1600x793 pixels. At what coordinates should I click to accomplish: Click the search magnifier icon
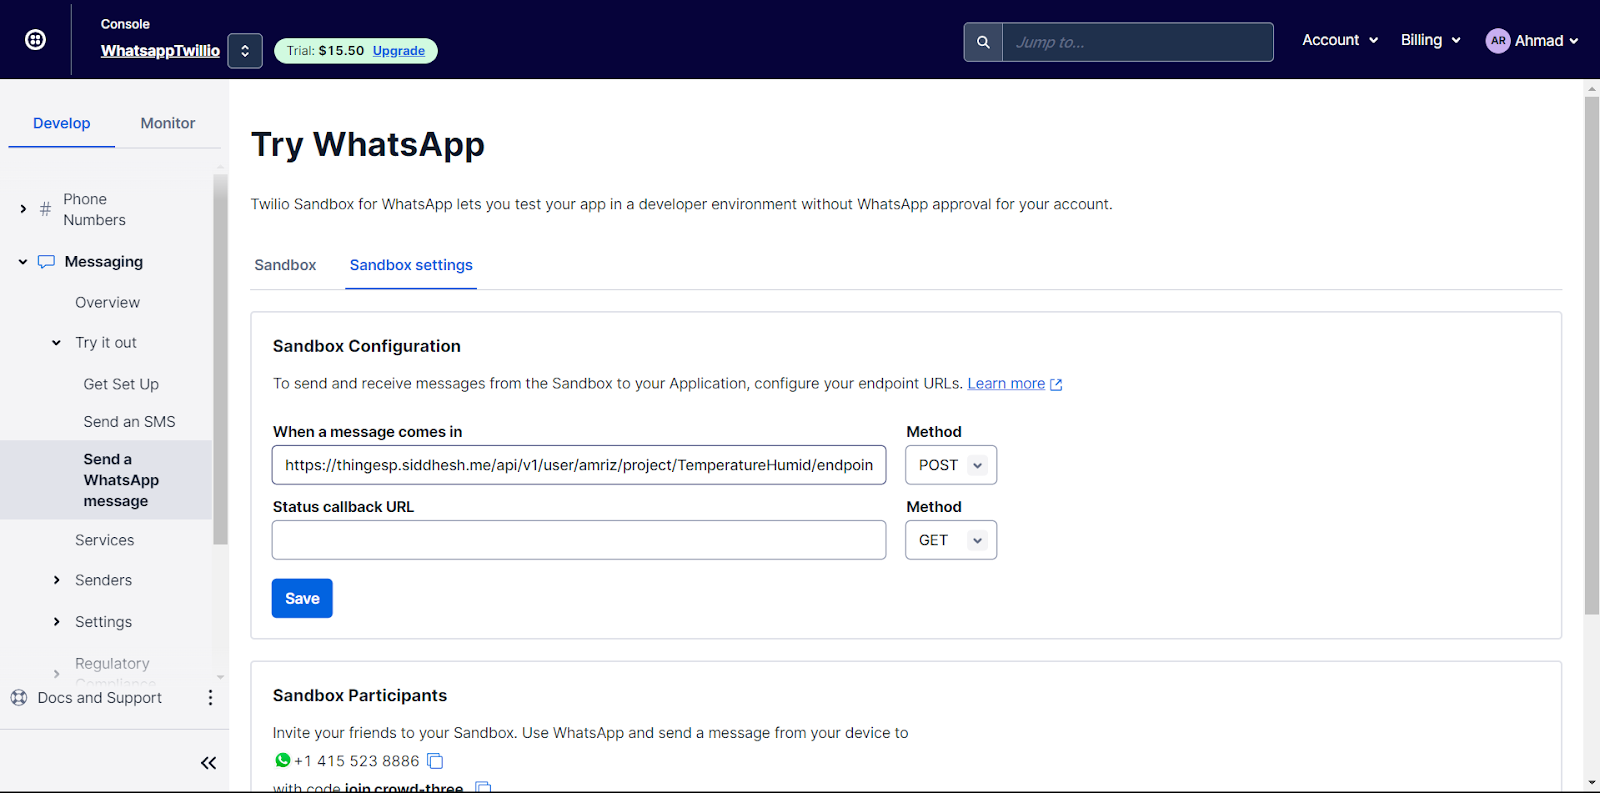coord(983,42)
